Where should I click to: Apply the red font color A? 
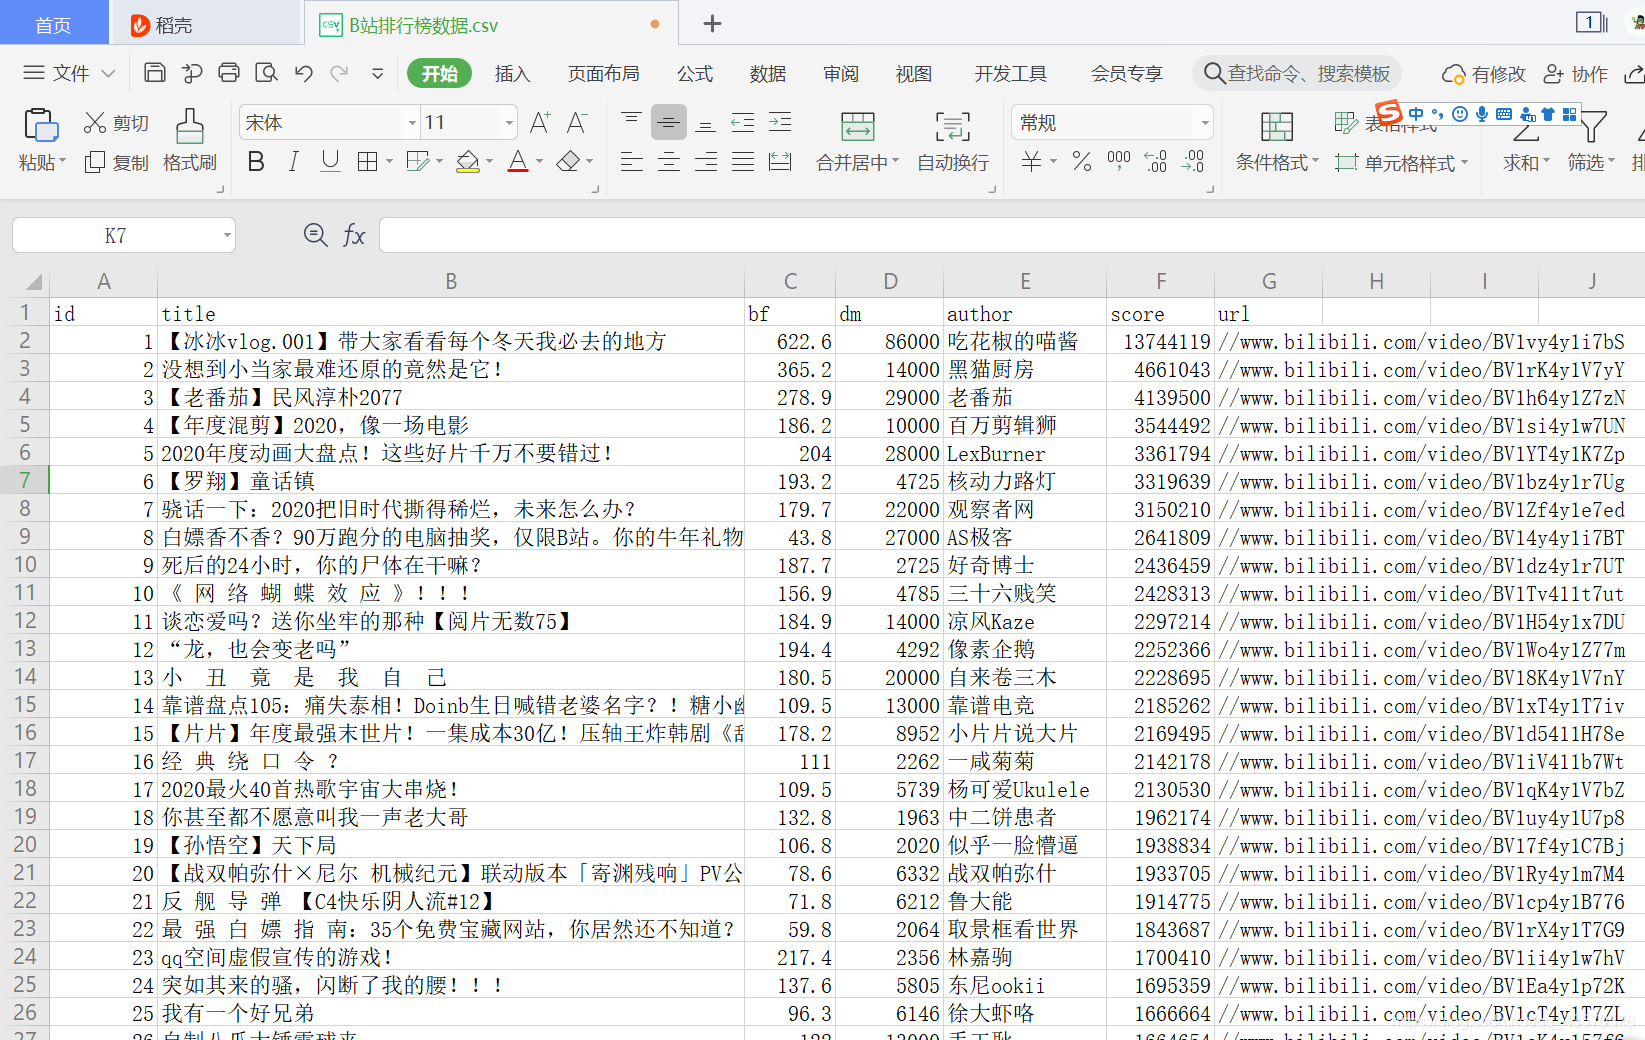pyautogui.click(x=518, y=161)
